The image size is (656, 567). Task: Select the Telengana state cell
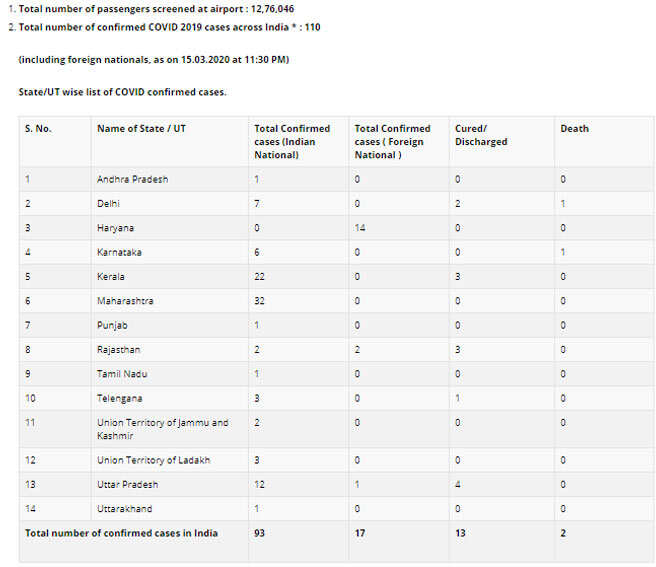tap(120, 398)
